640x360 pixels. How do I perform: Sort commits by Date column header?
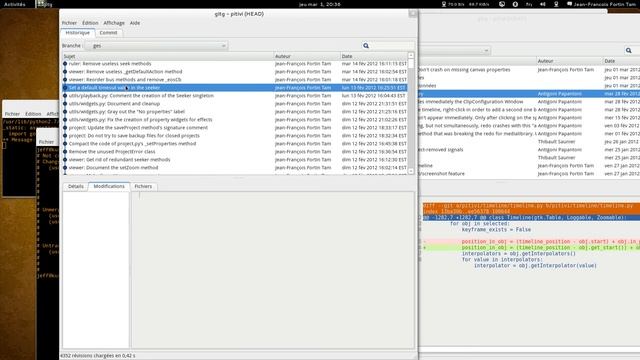pyautogui.click(x=373, y=56)
